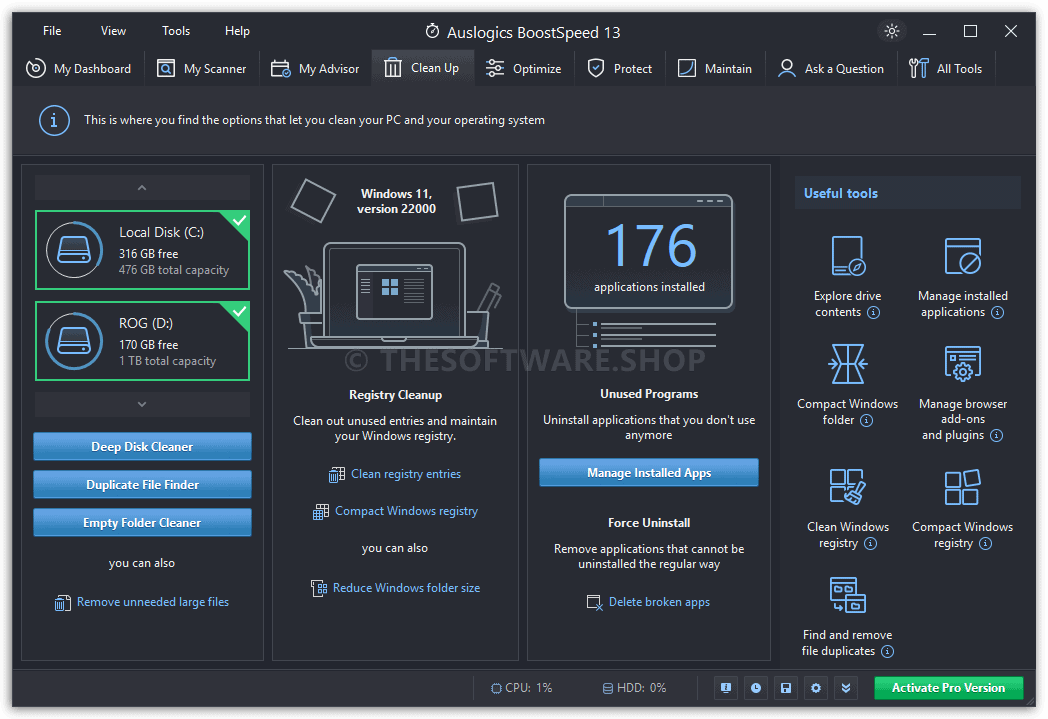The image size is (1048, 719).
Task: Click Manage Installed Apps button
Action: [648, 472]
